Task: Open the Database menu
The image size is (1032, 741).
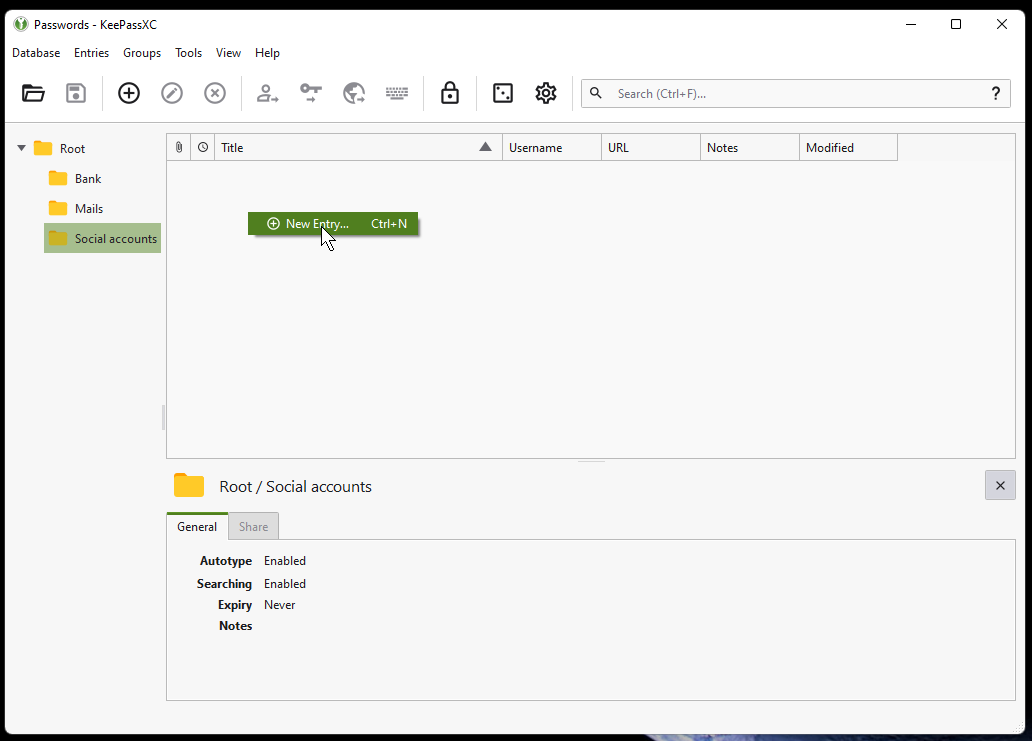Action: point(36,53)
